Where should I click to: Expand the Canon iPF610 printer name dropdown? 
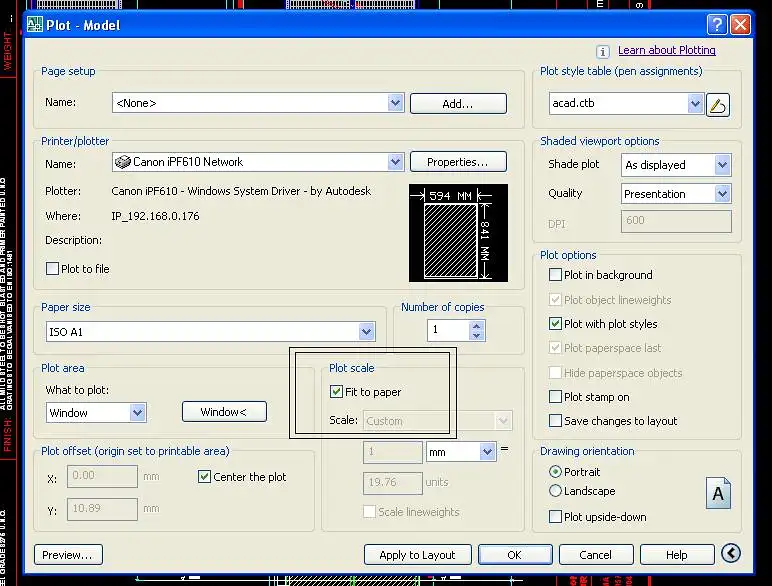pyautogui.click(x=395, y=162)
